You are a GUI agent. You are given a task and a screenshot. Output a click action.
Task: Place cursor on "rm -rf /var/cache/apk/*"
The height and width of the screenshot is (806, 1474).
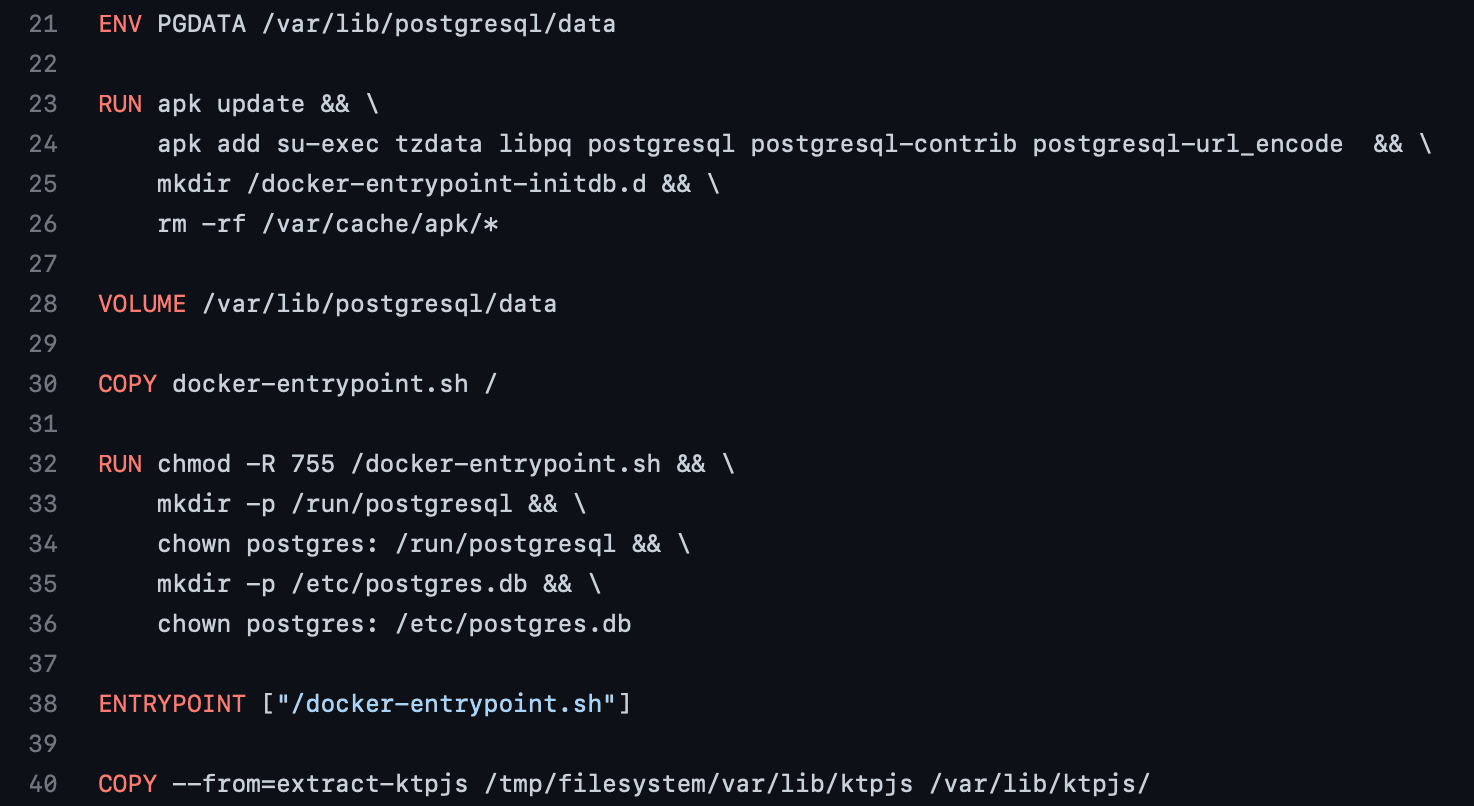pyautogui.click(x=327, y=224)
